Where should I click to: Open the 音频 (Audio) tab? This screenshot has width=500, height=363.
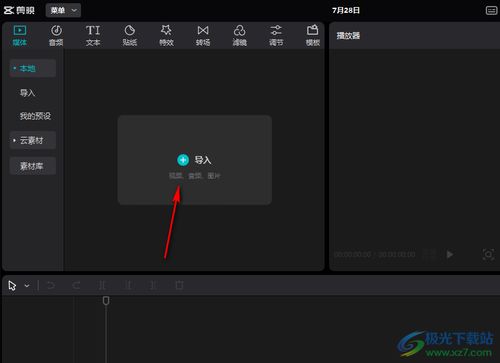tap(56, 35)
